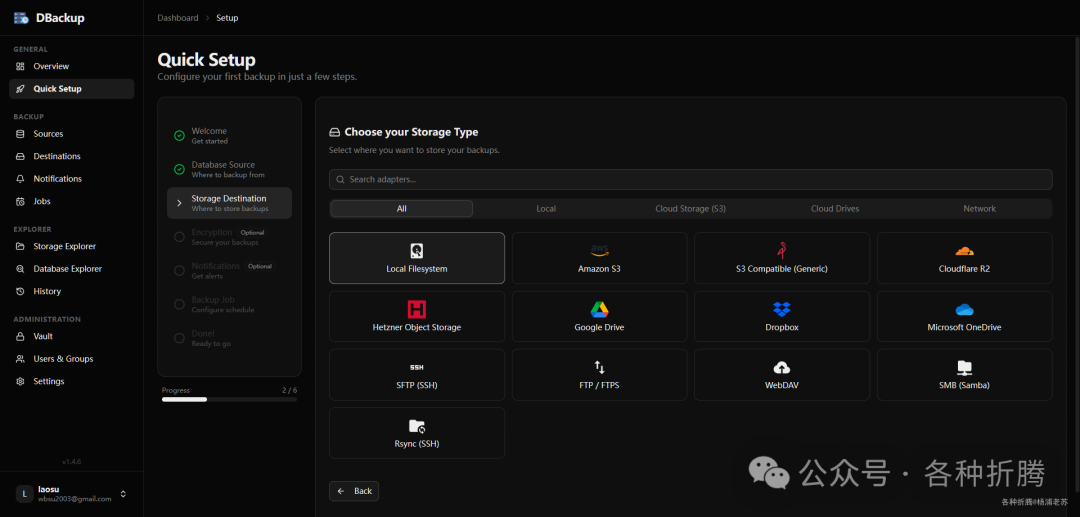Click the wbsu2003@gmail.com email text
The image size is (1080, 517).
click(74, 498)
